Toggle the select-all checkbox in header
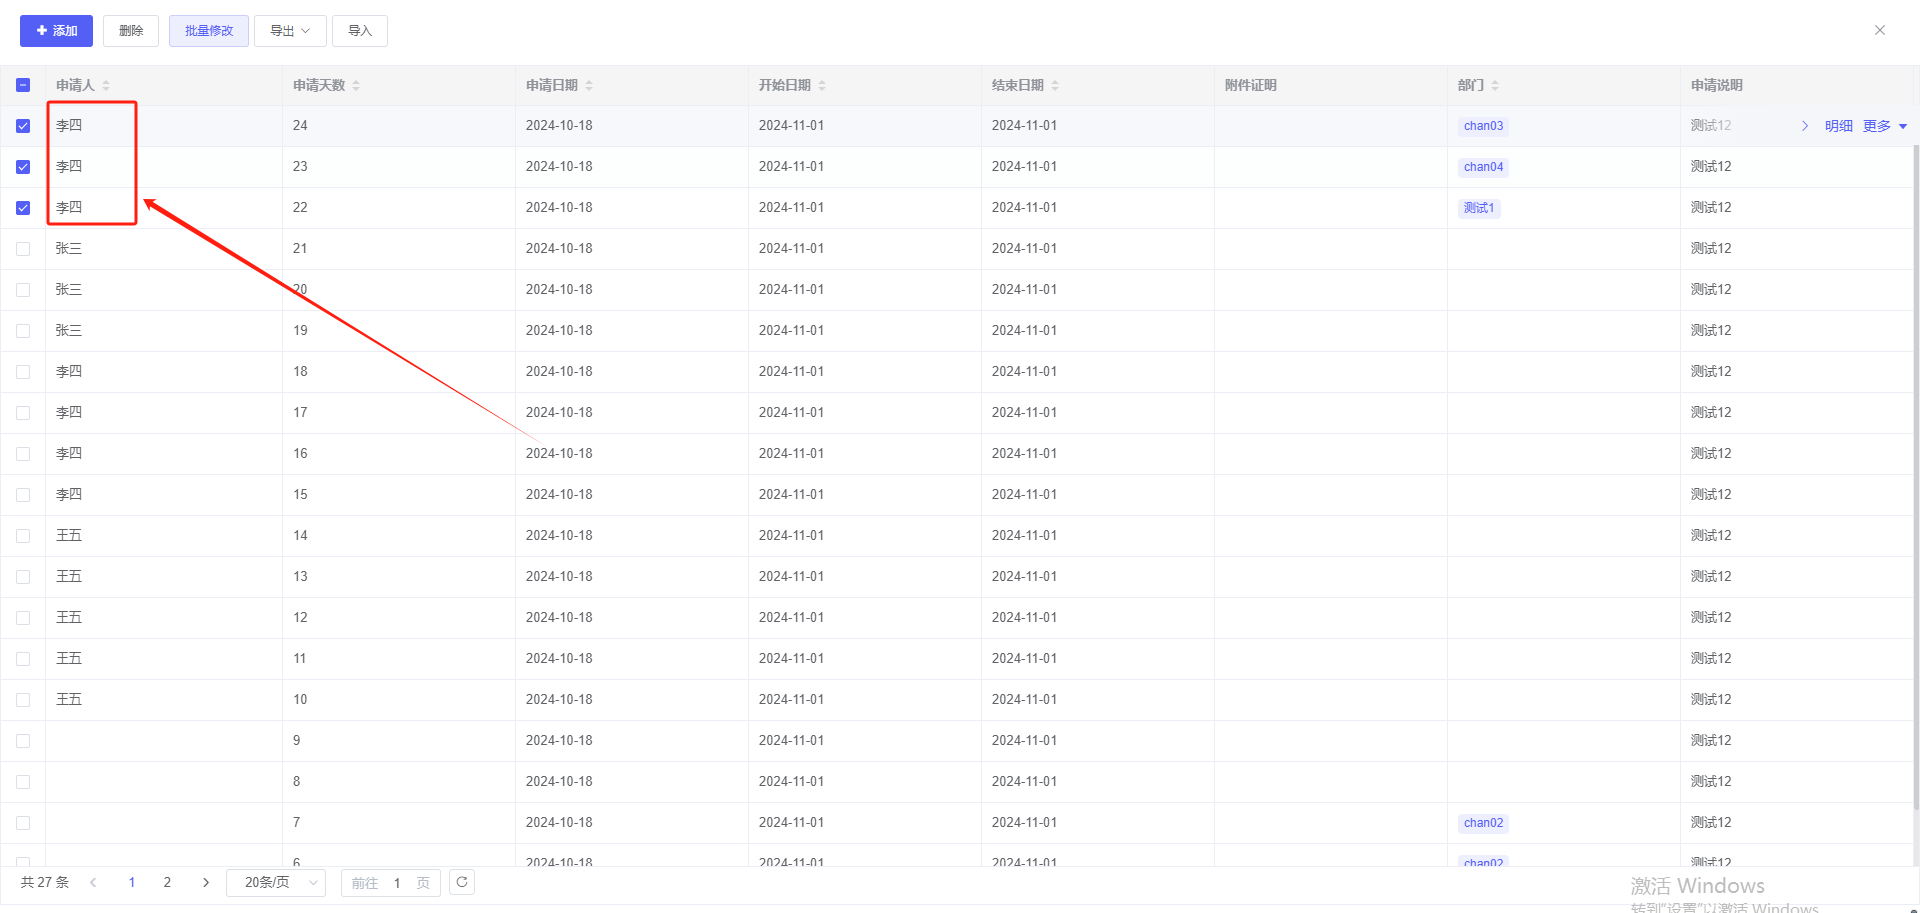Viewport: 1920px width, 913px height. (x=23, y=85)
